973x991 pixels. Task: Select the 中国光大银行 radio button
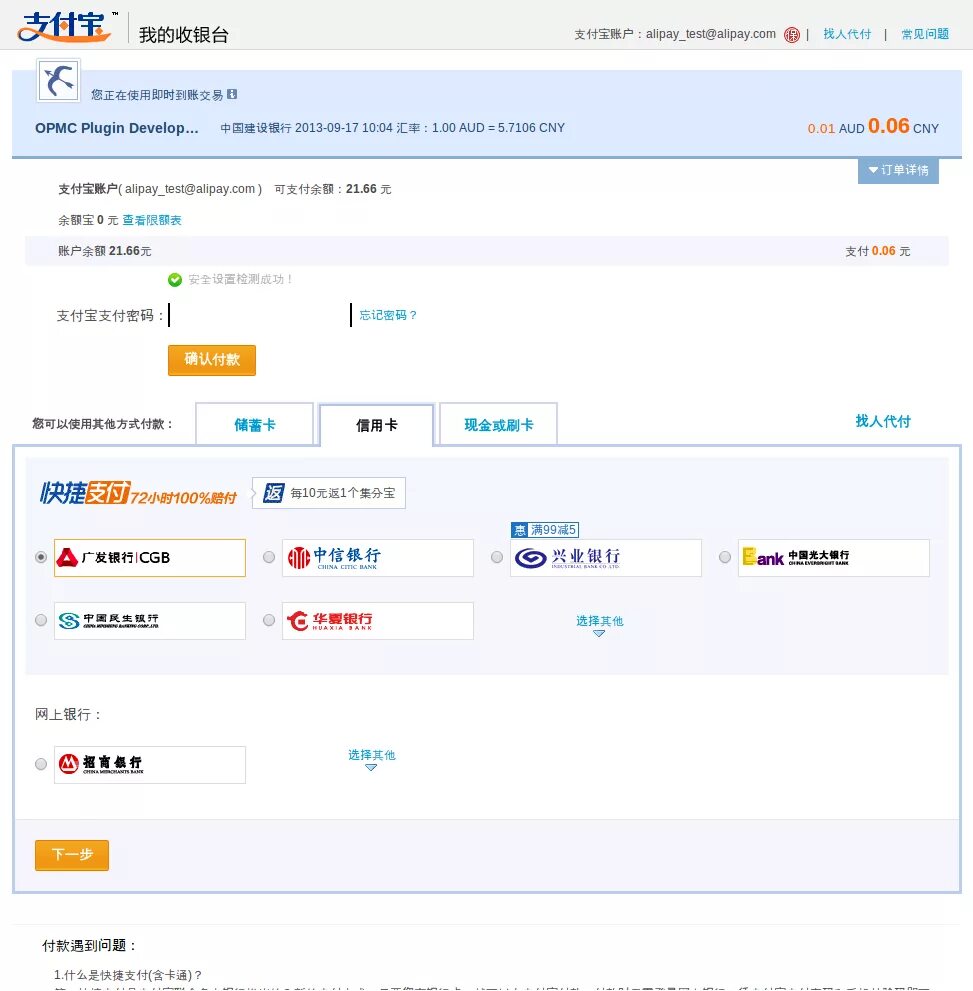[725, 557]
